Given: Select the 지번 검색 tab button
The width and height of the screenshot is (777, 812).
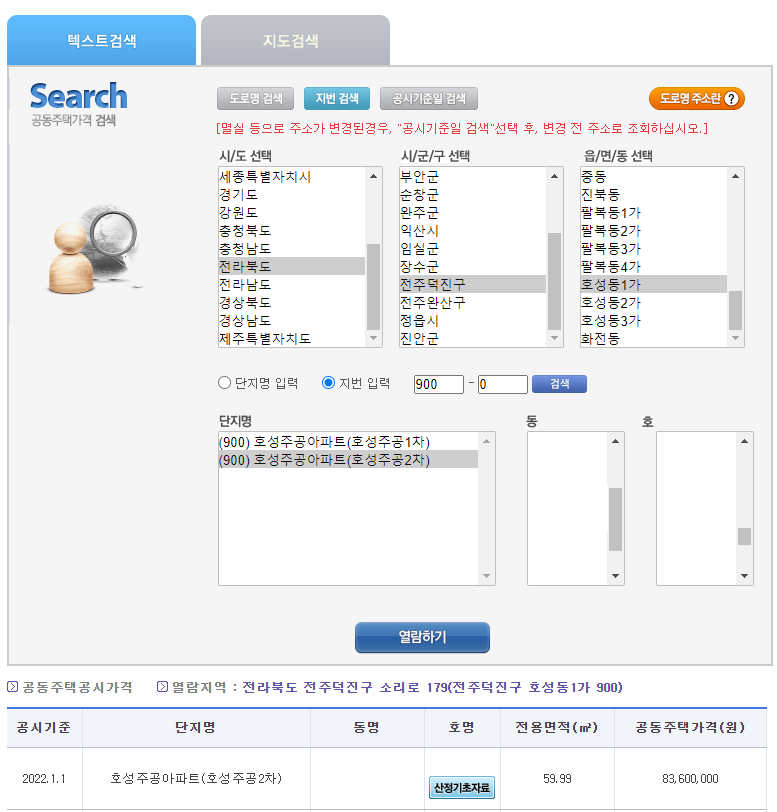Looking at the screenshot, I should pyautogui.click(x=337, y=98).
